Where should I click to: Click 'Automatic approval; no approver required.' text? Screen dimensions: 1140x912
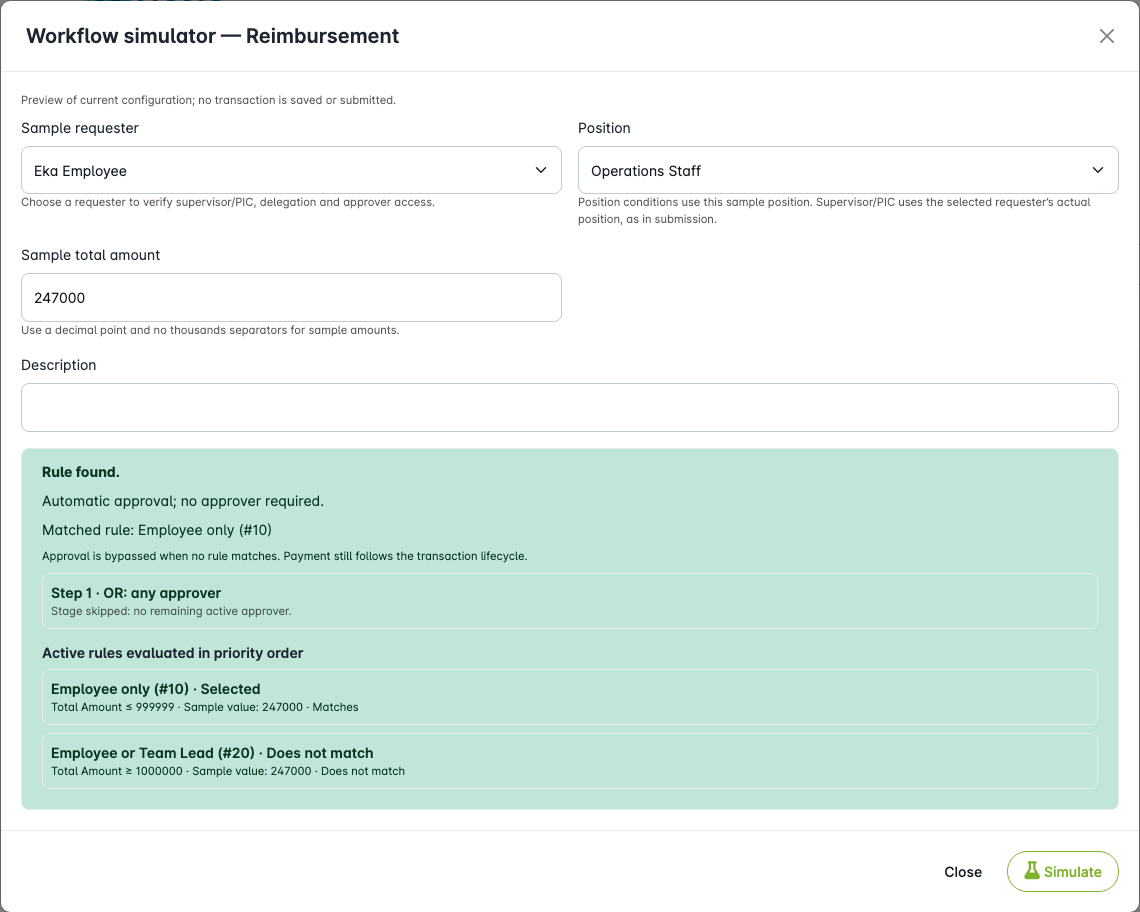point(182,501)
